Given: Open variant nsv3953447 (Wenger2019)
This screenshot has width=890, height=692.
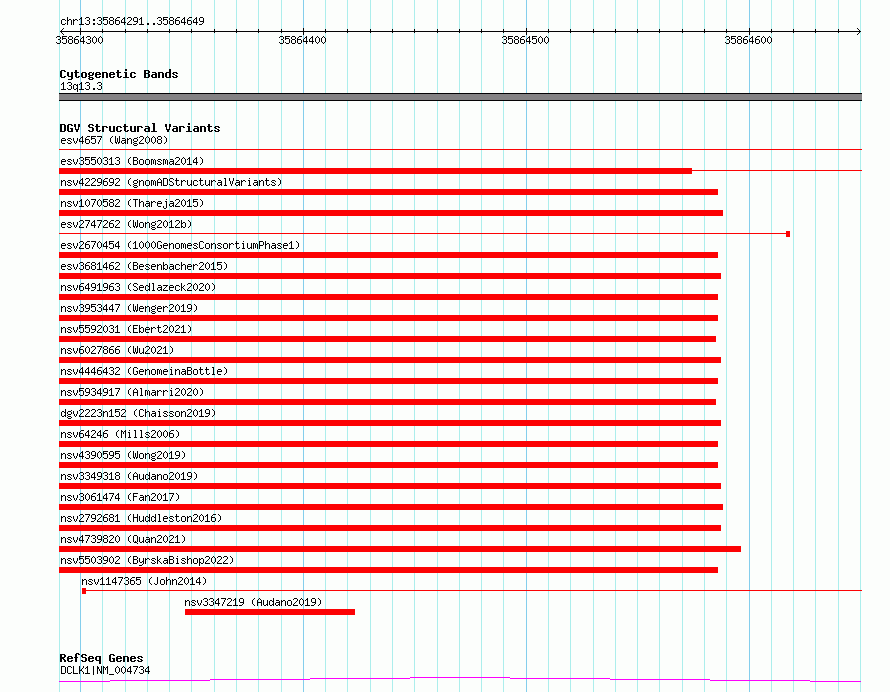Looking at the screenshot, I should click(x=129, y=308).
